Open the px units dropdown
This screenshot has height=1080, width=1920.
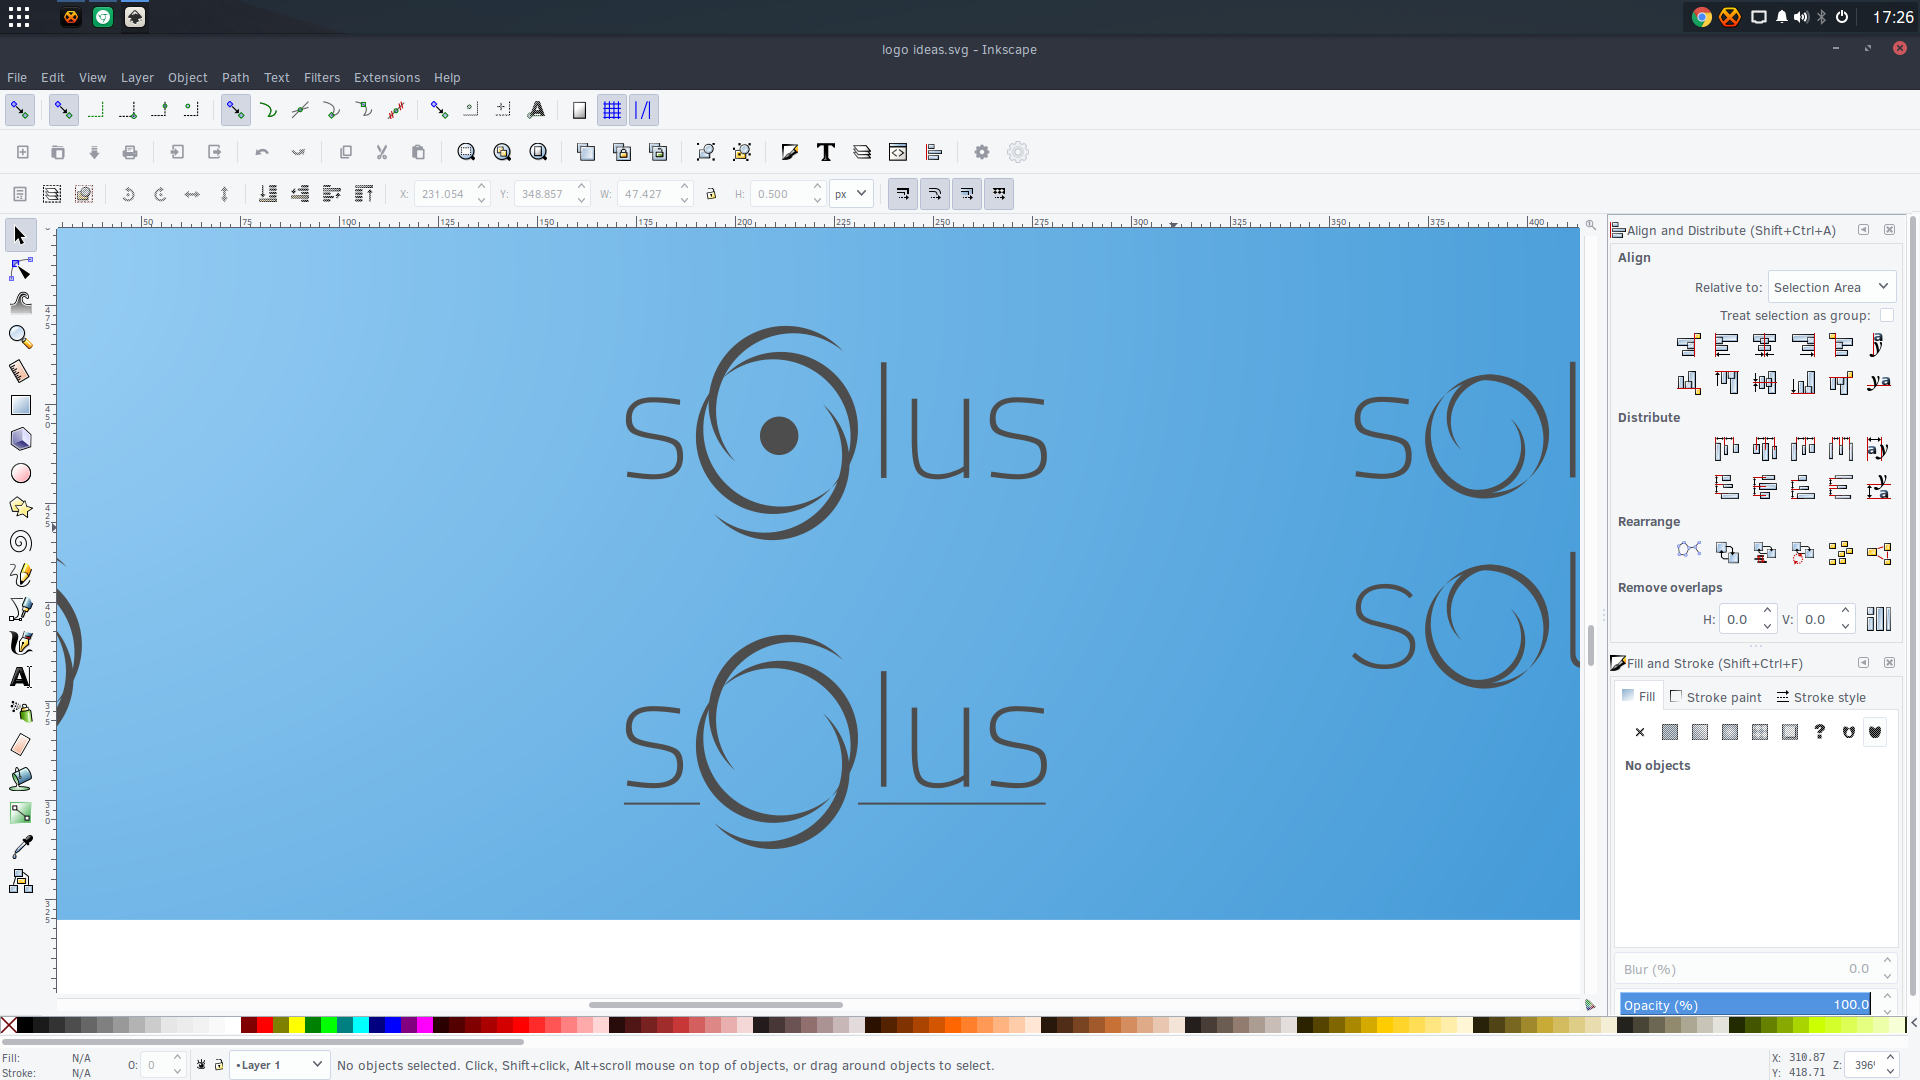(x=851, y=194)
